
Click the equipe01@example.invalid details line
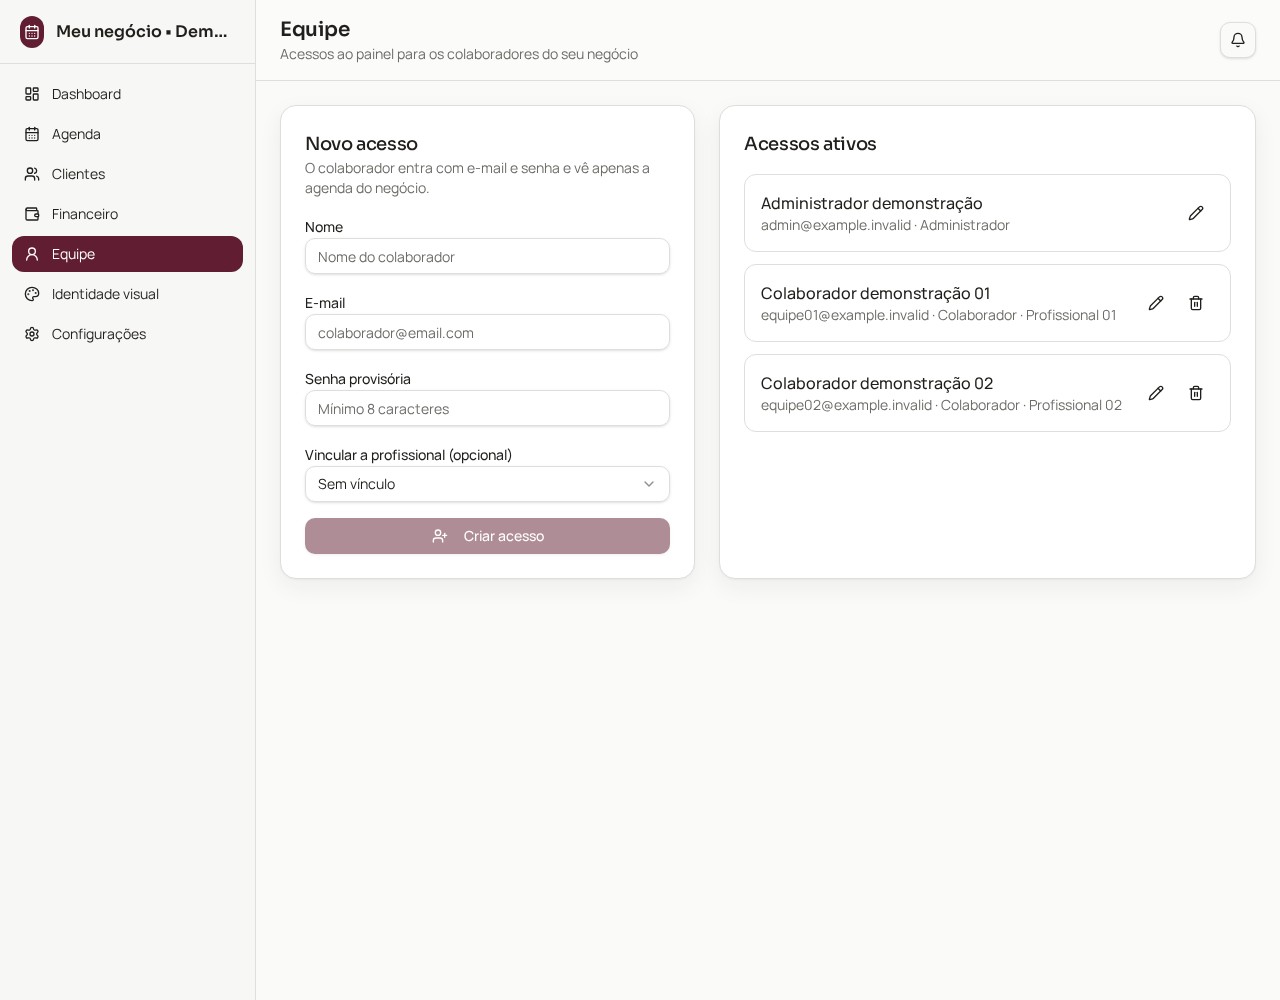coord(938,315)
